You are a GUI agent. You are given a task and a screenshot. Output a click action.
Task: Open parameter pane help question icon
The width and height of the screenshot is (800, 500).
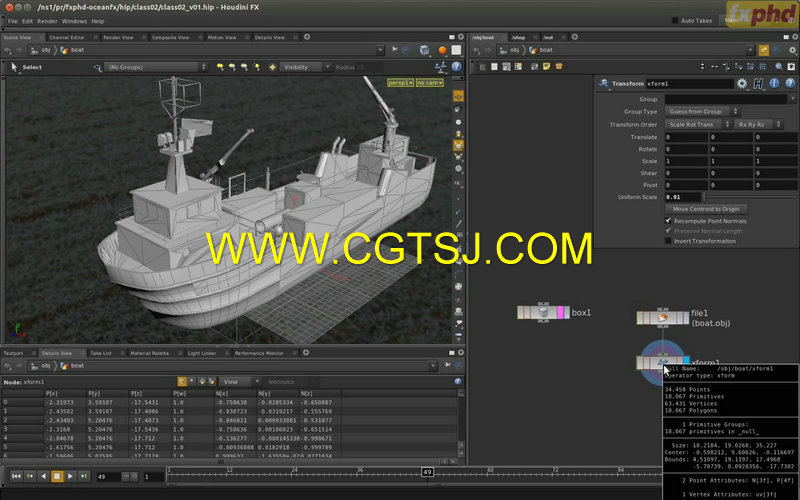tap(790, 83)
